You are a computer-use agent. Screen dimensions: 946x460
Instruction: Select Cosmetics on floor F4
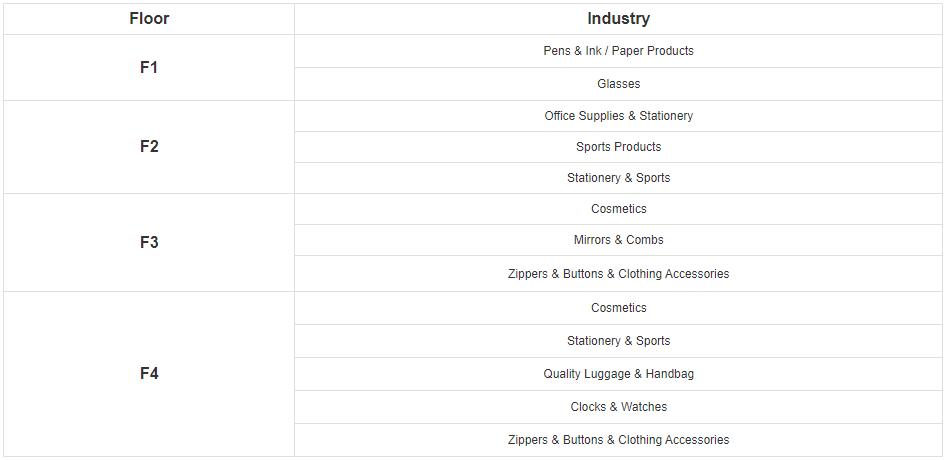[x=618, y=308]
